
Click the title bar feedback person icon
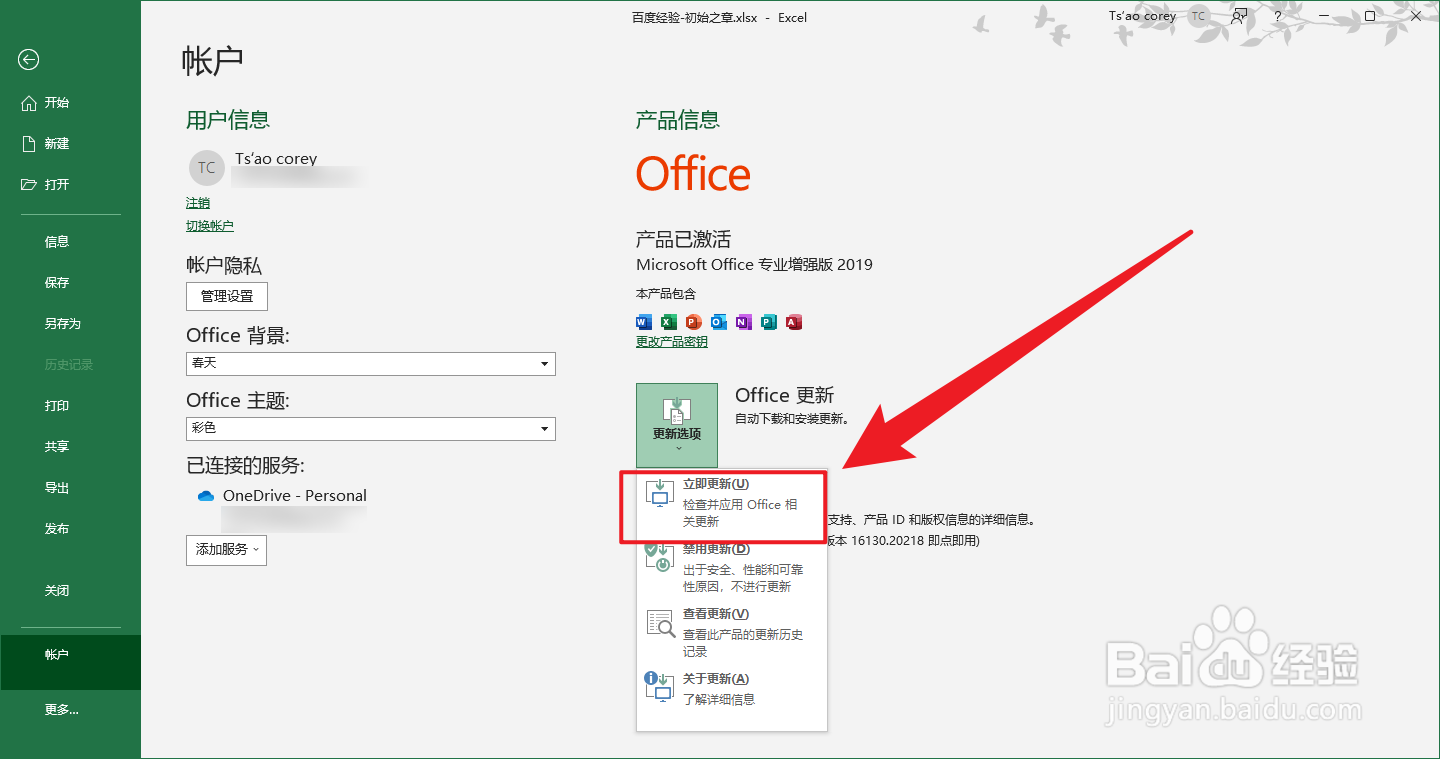(1240, 16)
